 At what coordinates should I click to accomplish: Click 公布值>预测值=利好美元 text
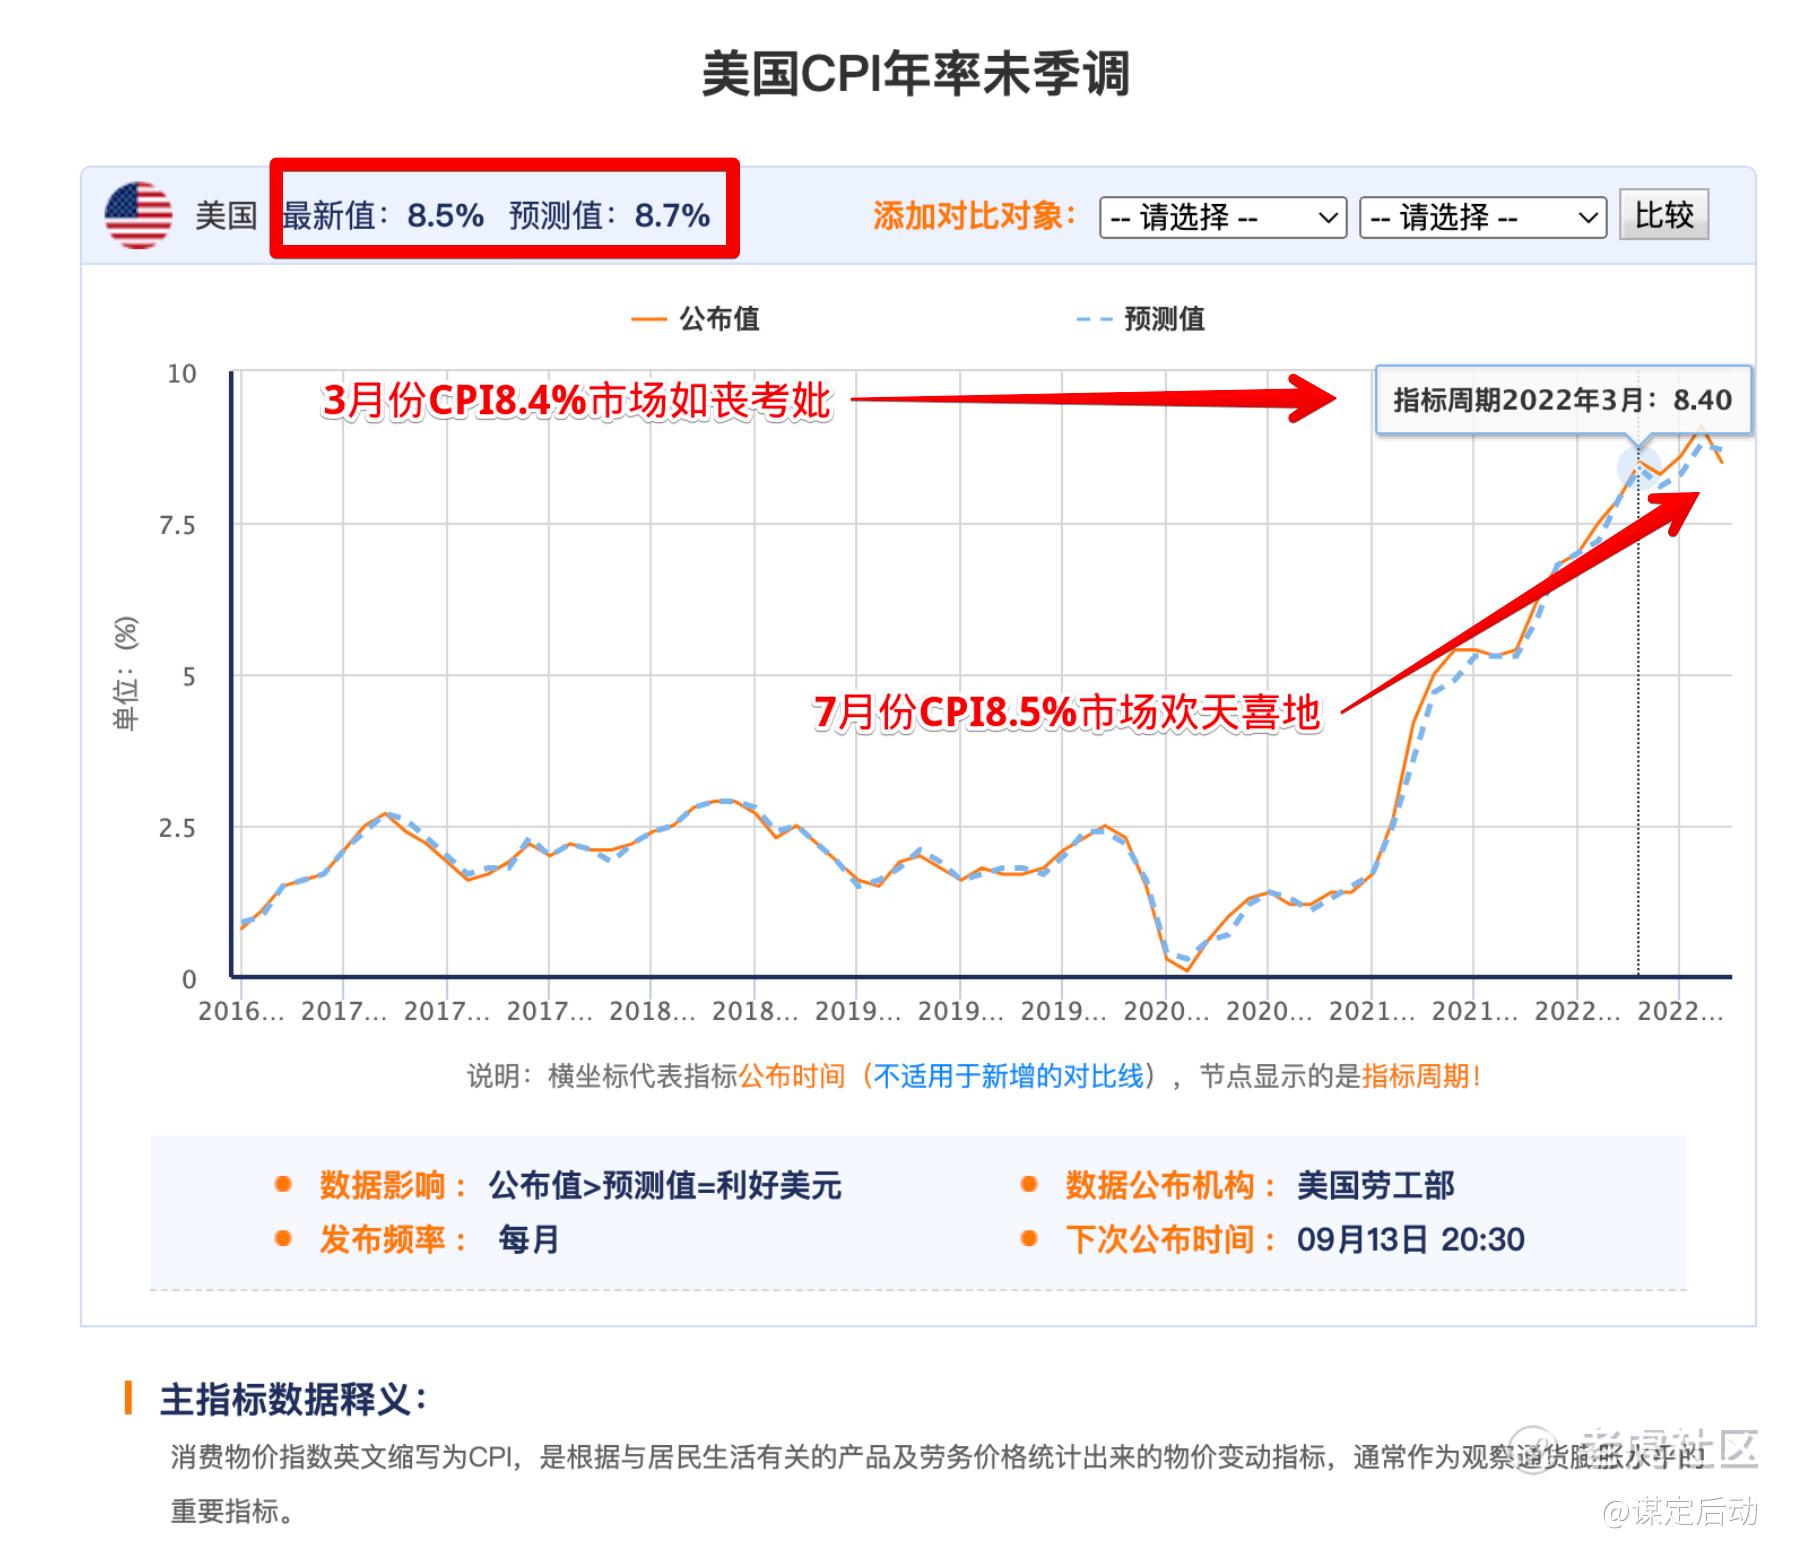tap(665, 1185)
